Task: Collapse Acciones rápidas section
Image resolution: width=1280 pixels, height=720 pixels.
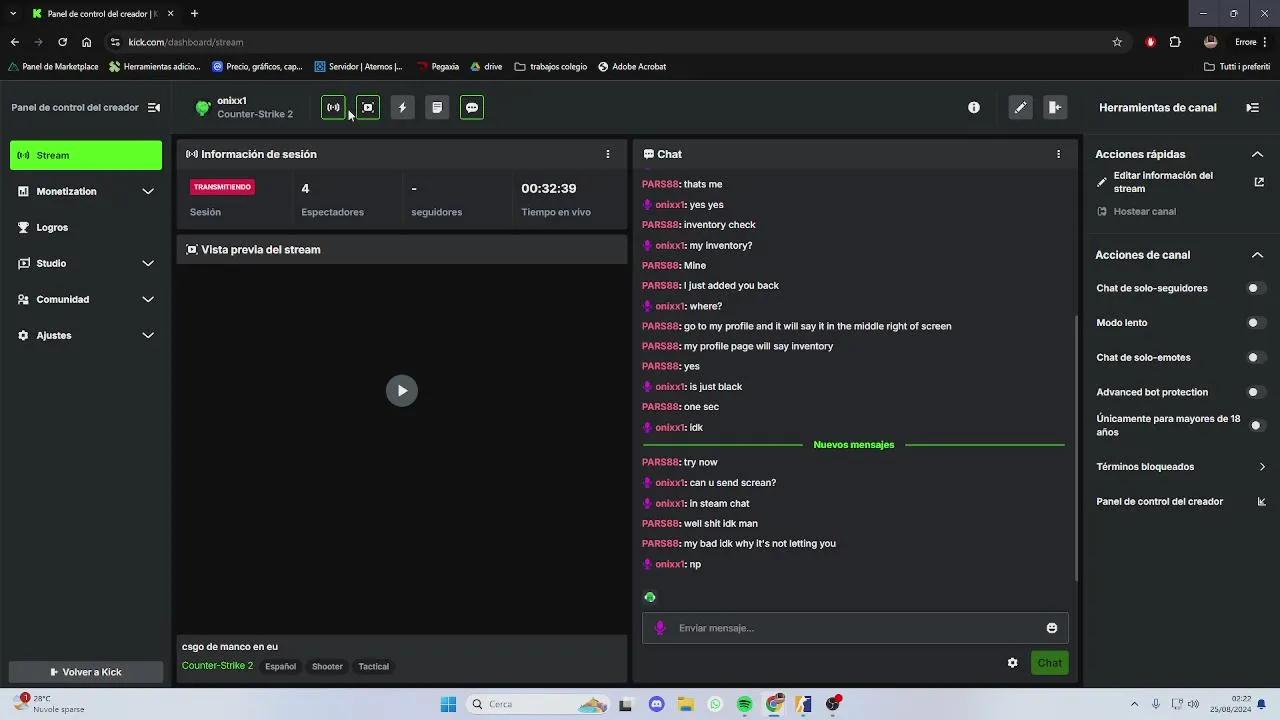Action: (1257, 154)
